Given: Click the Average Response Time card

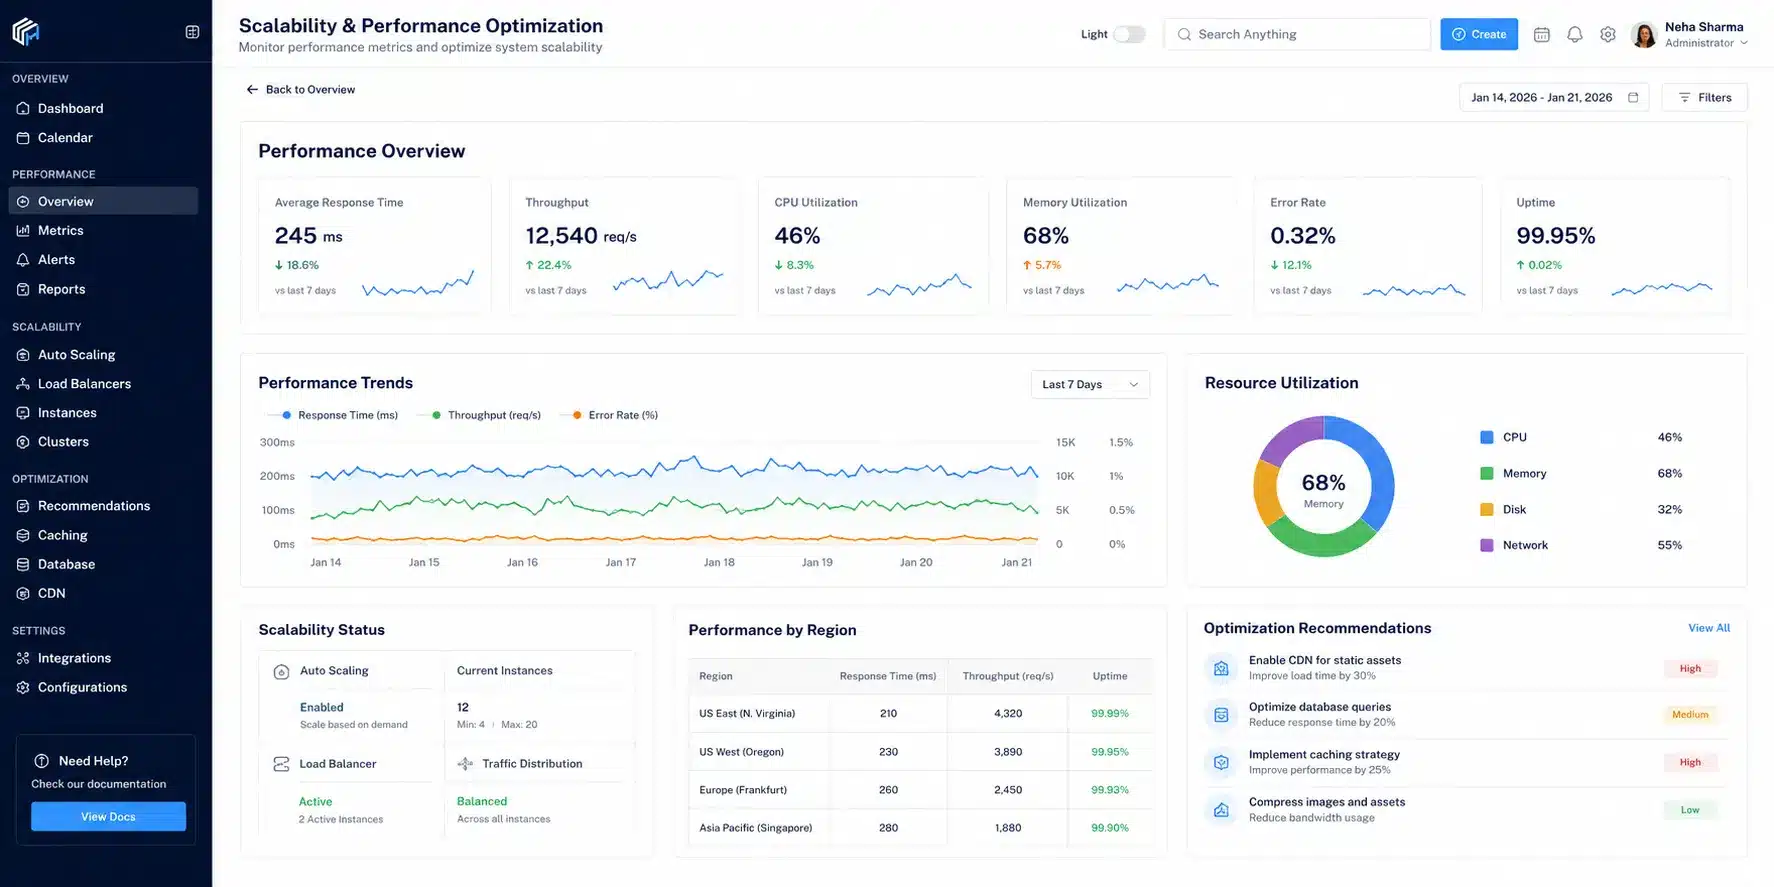Looking at the screenshot, I should coord(375,246).
